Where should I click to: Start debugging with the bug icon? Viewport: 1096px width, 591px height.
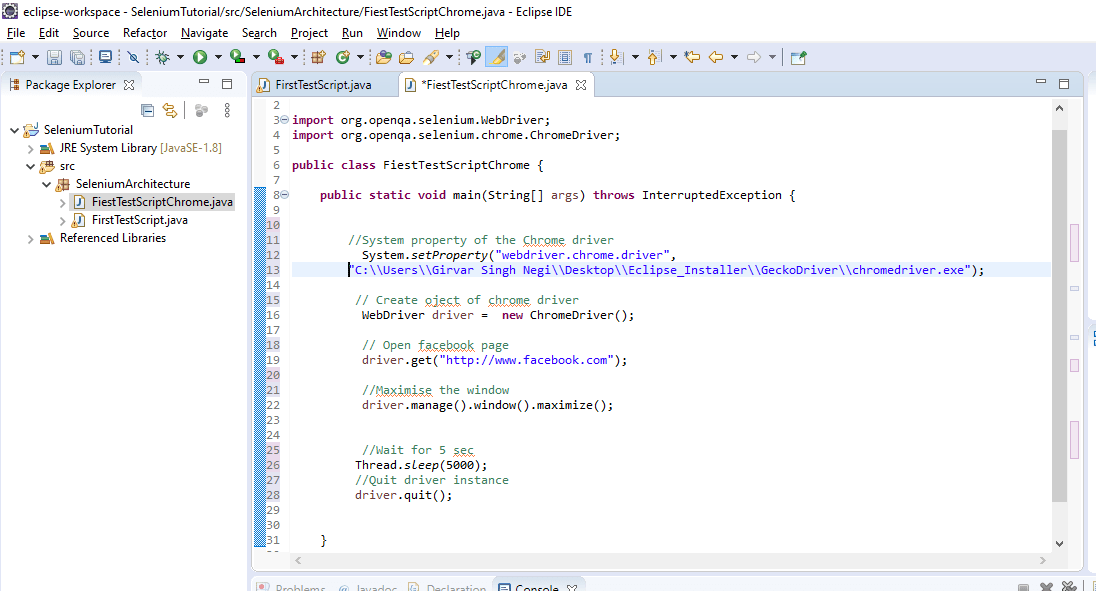[x=163, y=57]
